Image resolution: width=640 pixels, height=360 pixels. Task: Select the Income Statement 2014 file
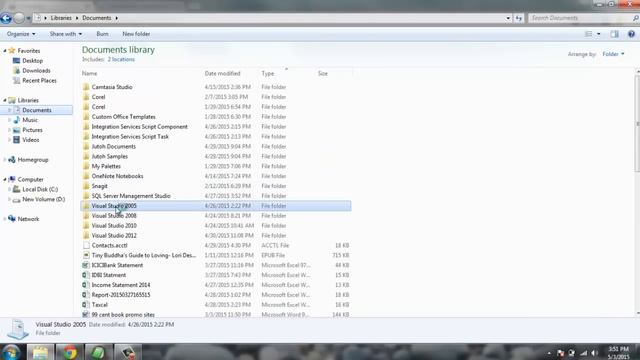point(216,285)
